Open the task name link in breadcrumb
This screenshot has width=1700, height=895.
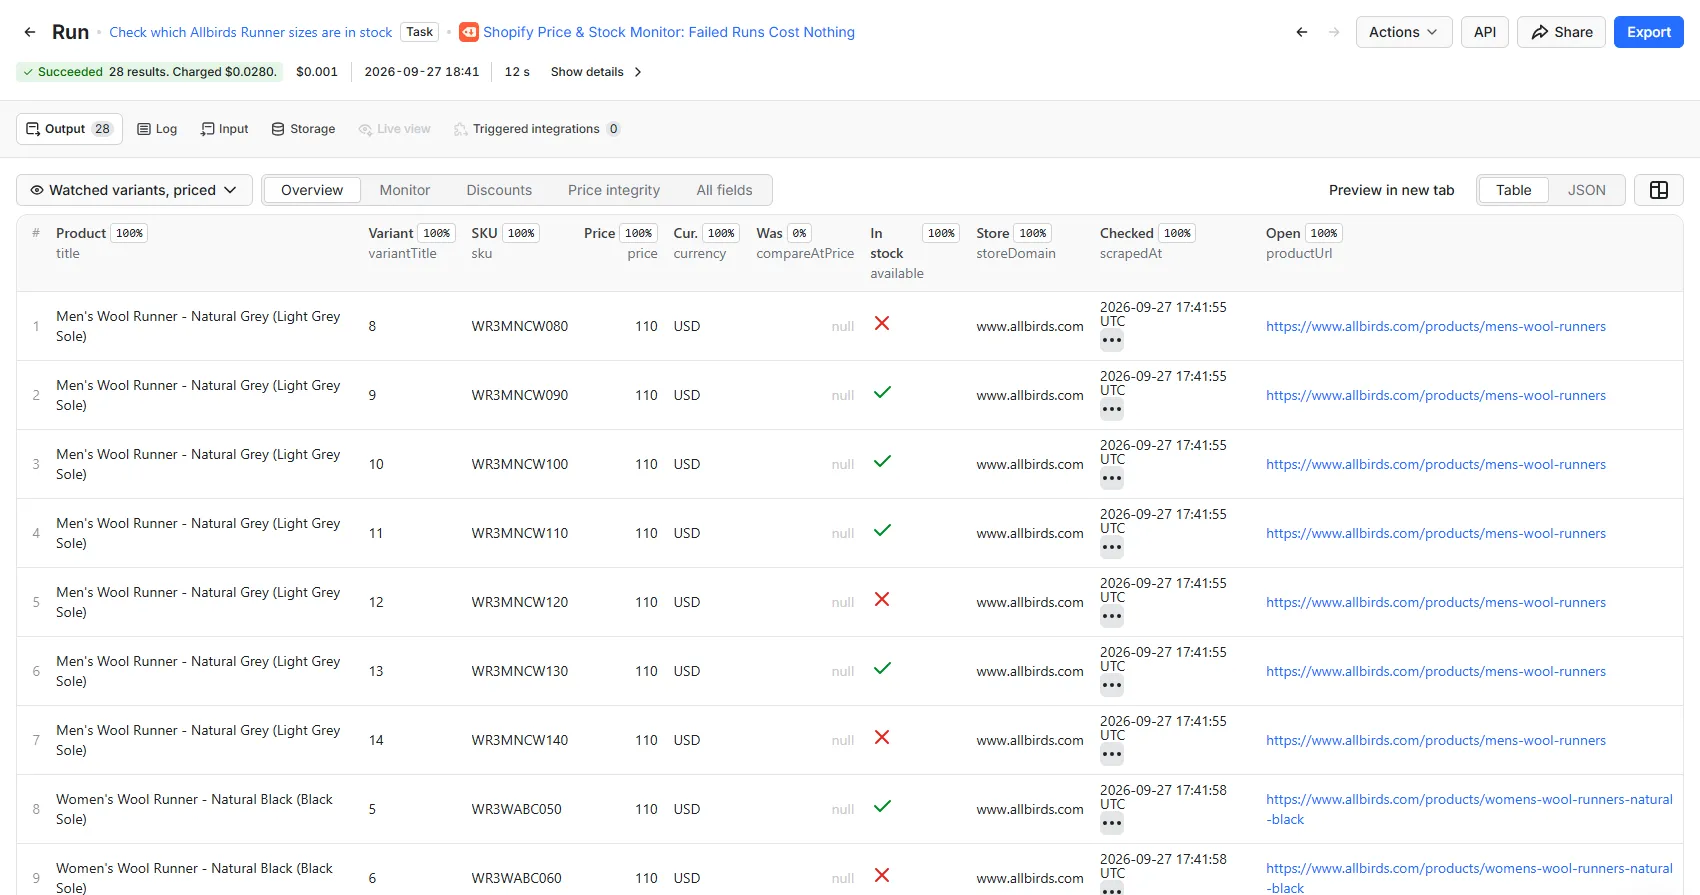(251, 32)
